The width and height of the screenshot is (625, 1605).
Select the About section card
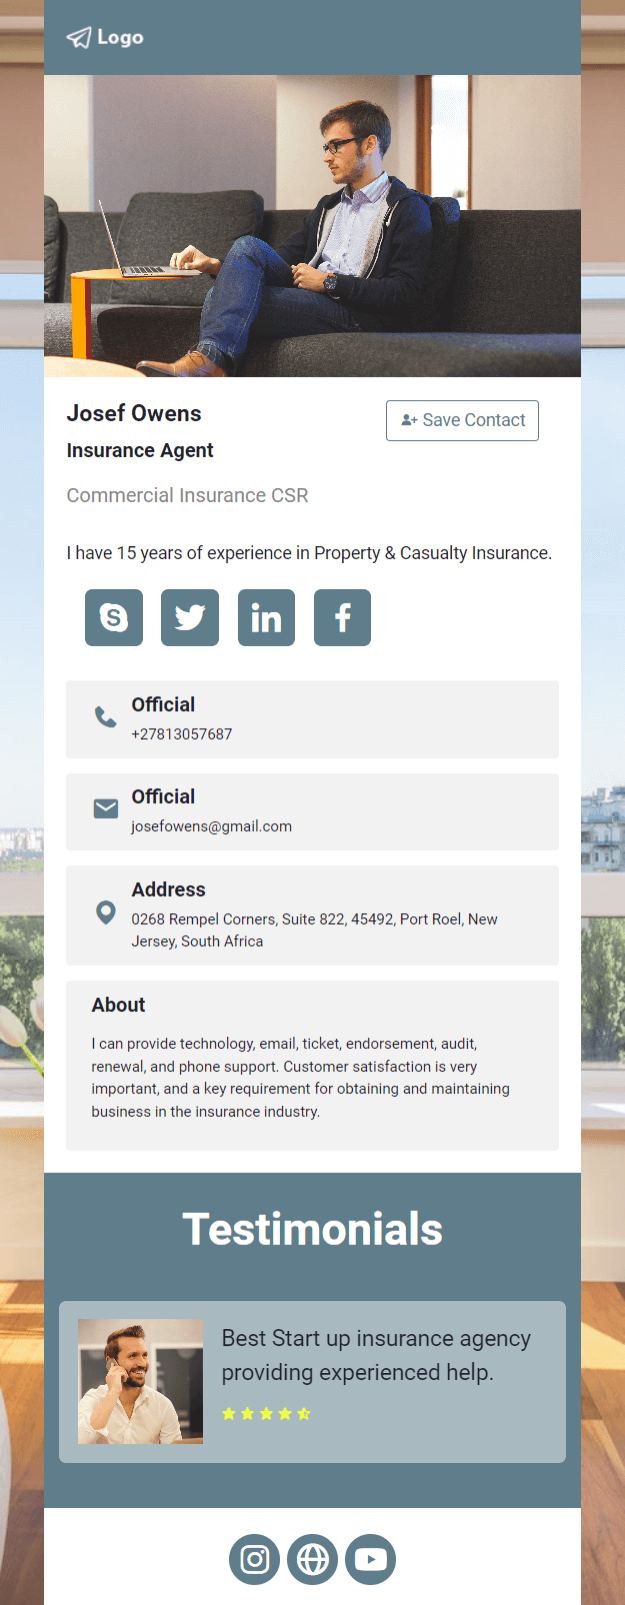[x=312, y=1065]
